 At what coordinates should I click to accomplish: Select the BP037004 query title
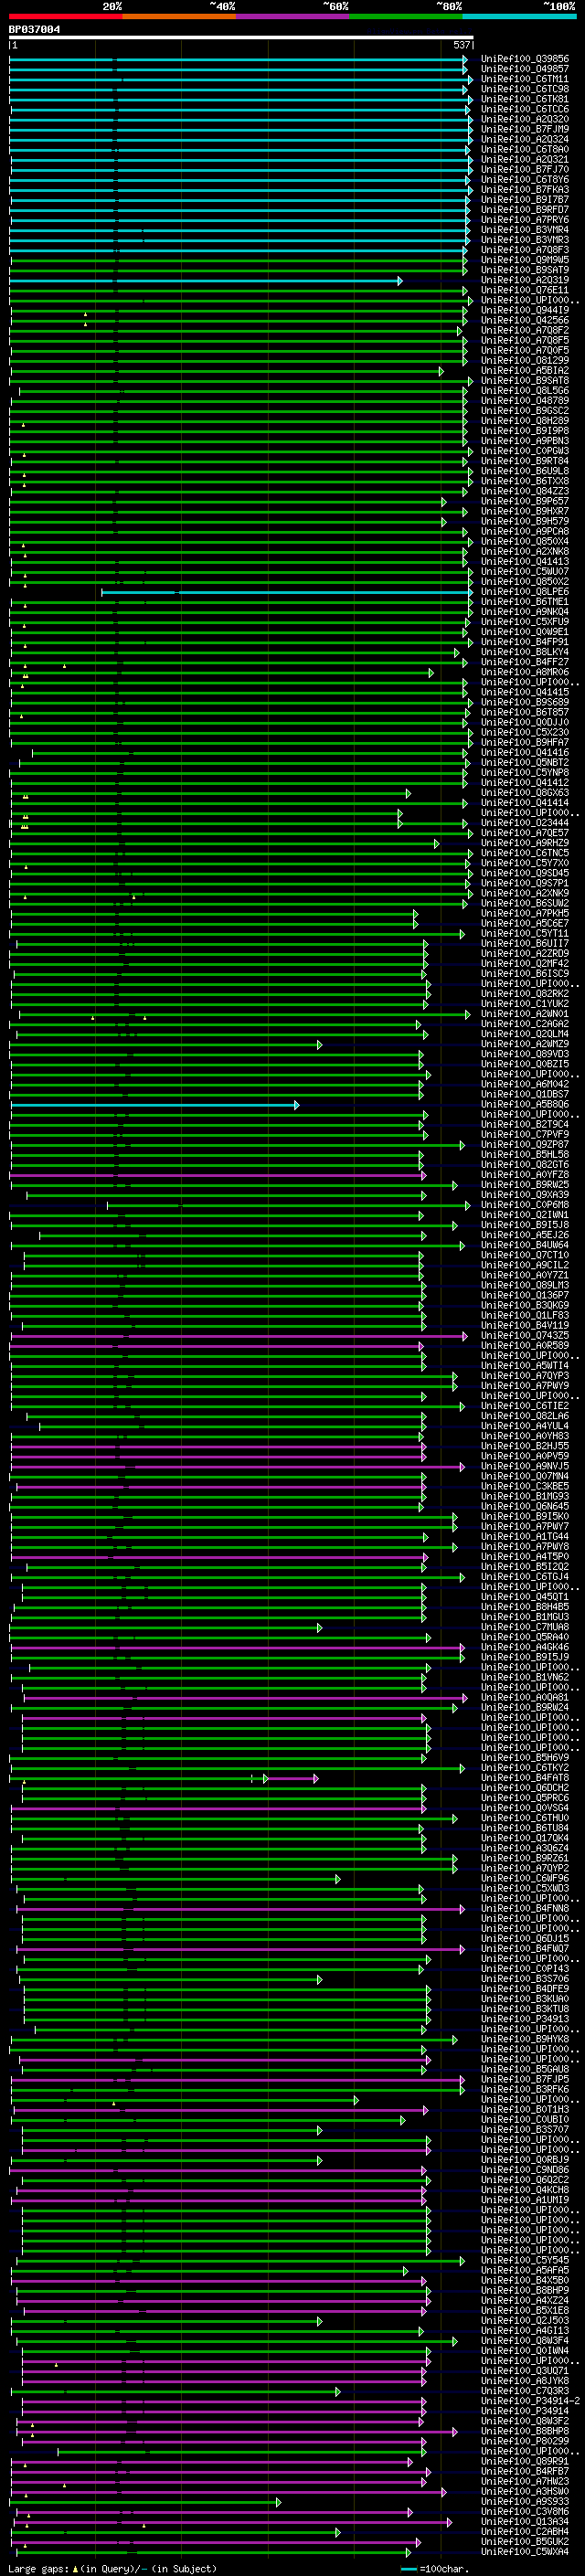pos(34,29)
